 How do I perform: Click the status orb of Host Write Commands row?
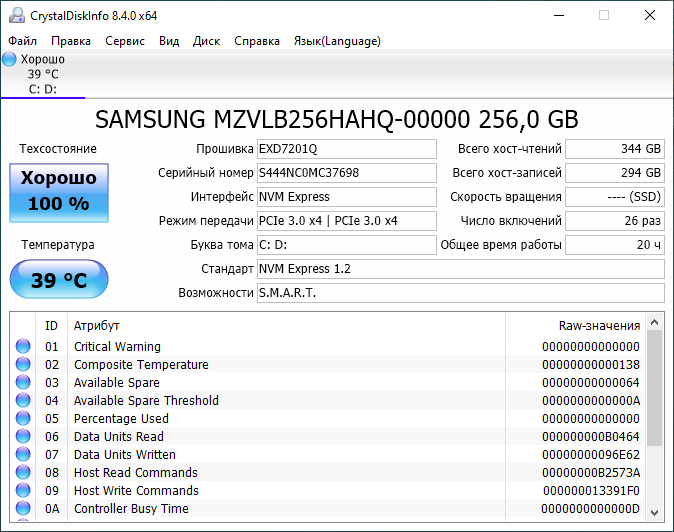coord(23,491)
